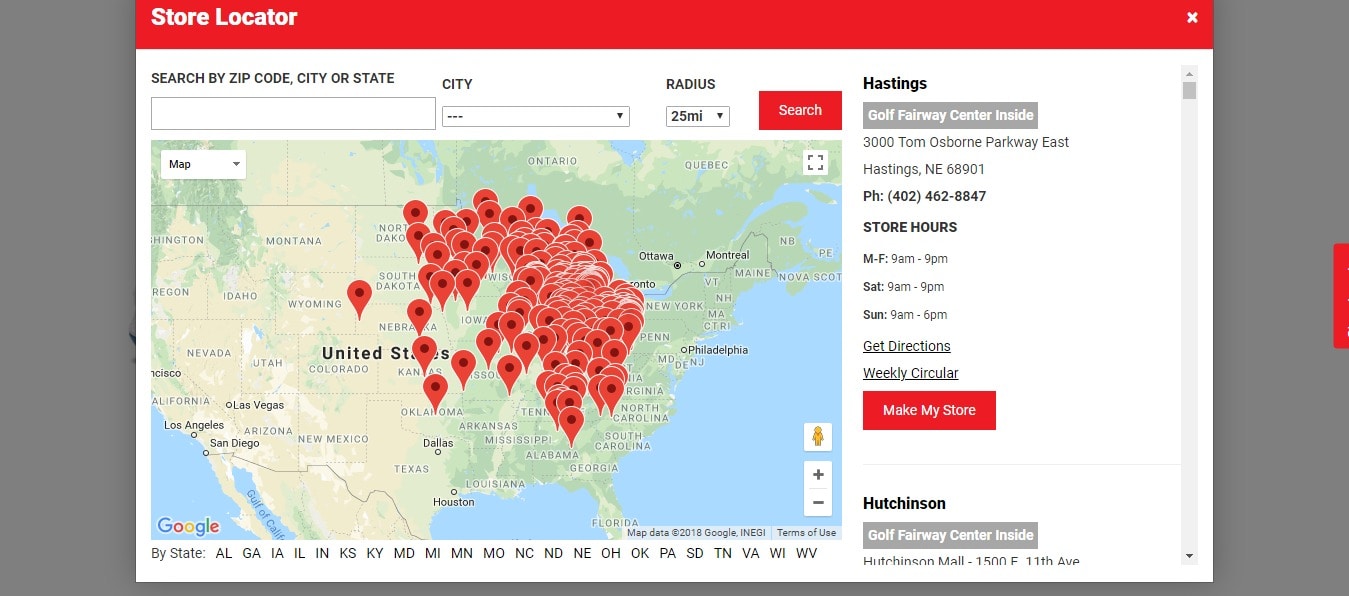The width and height of the screenshot is (1349, 596).
Task: Open the map Terms of Use link
Action: (806, 533)
